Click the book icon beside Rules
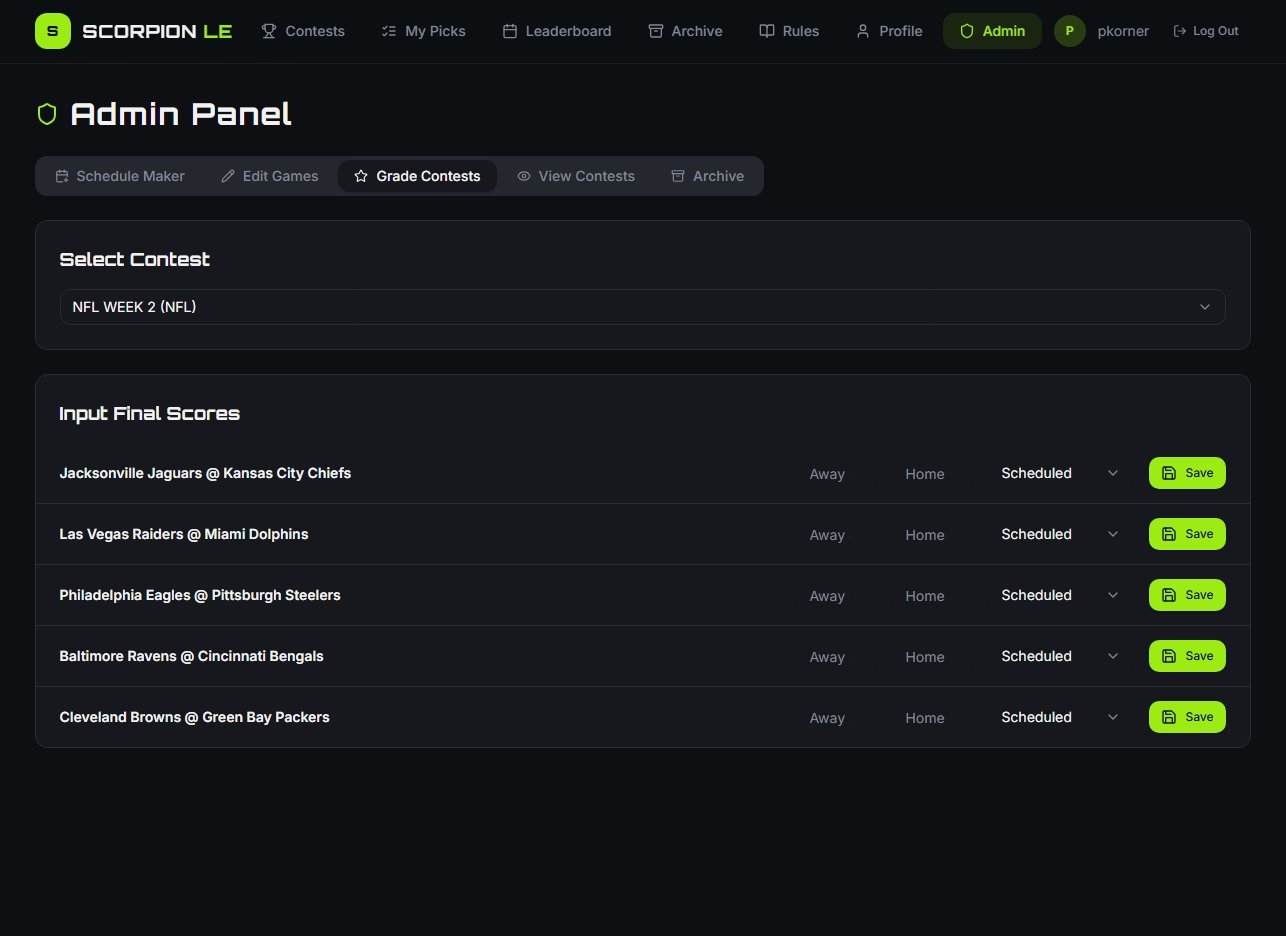 767,31
